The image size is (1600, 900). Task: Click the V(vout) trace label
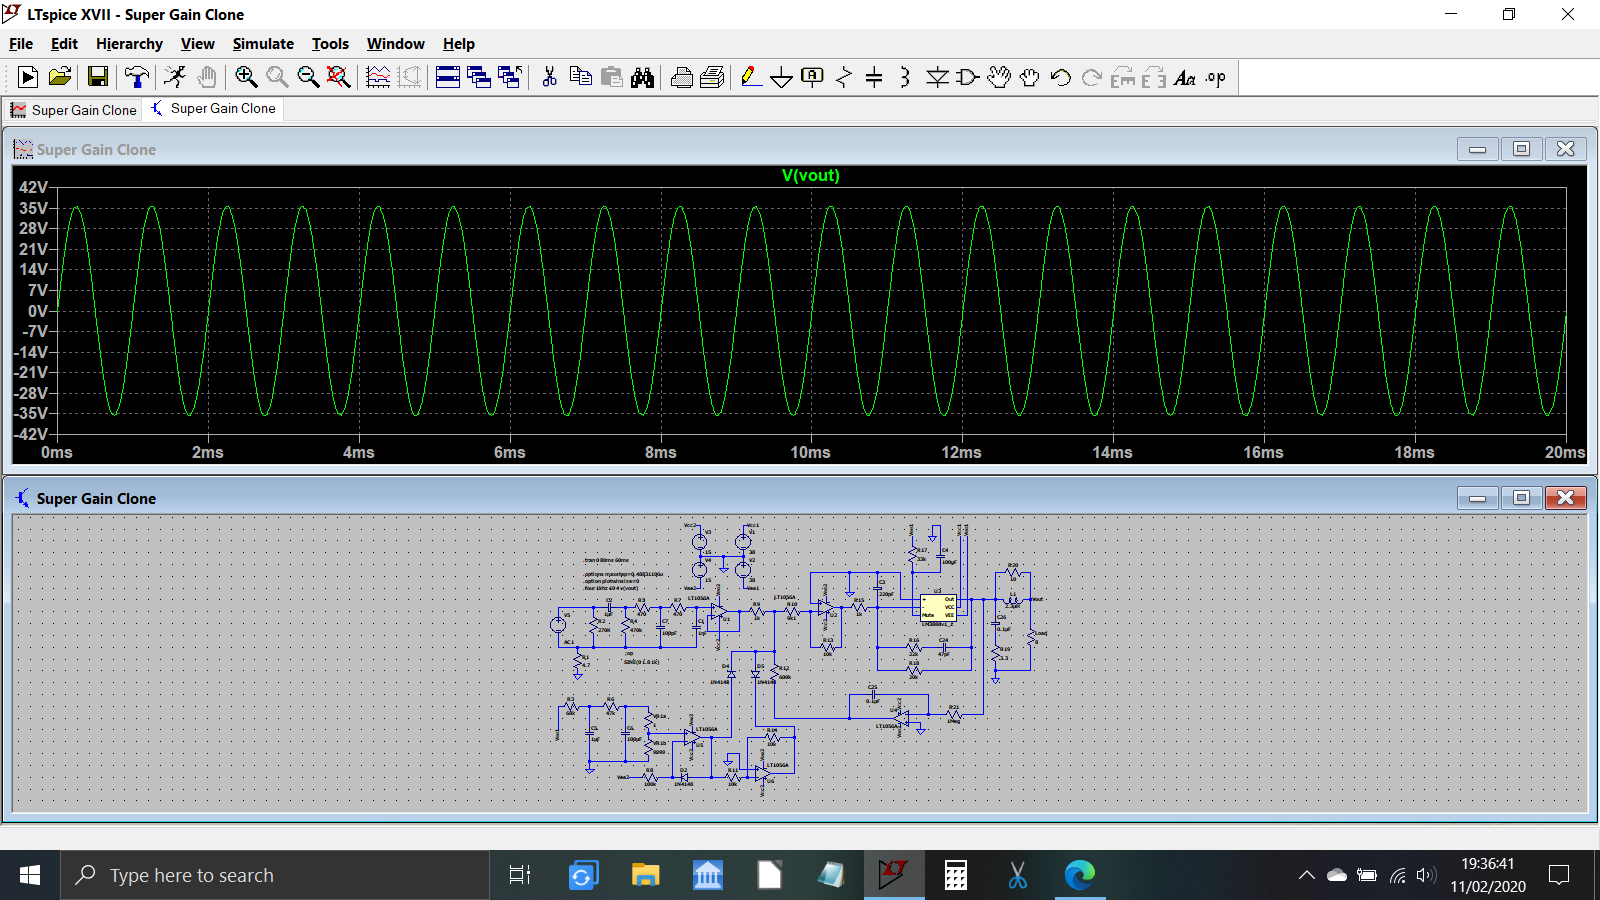pos(811,175)
